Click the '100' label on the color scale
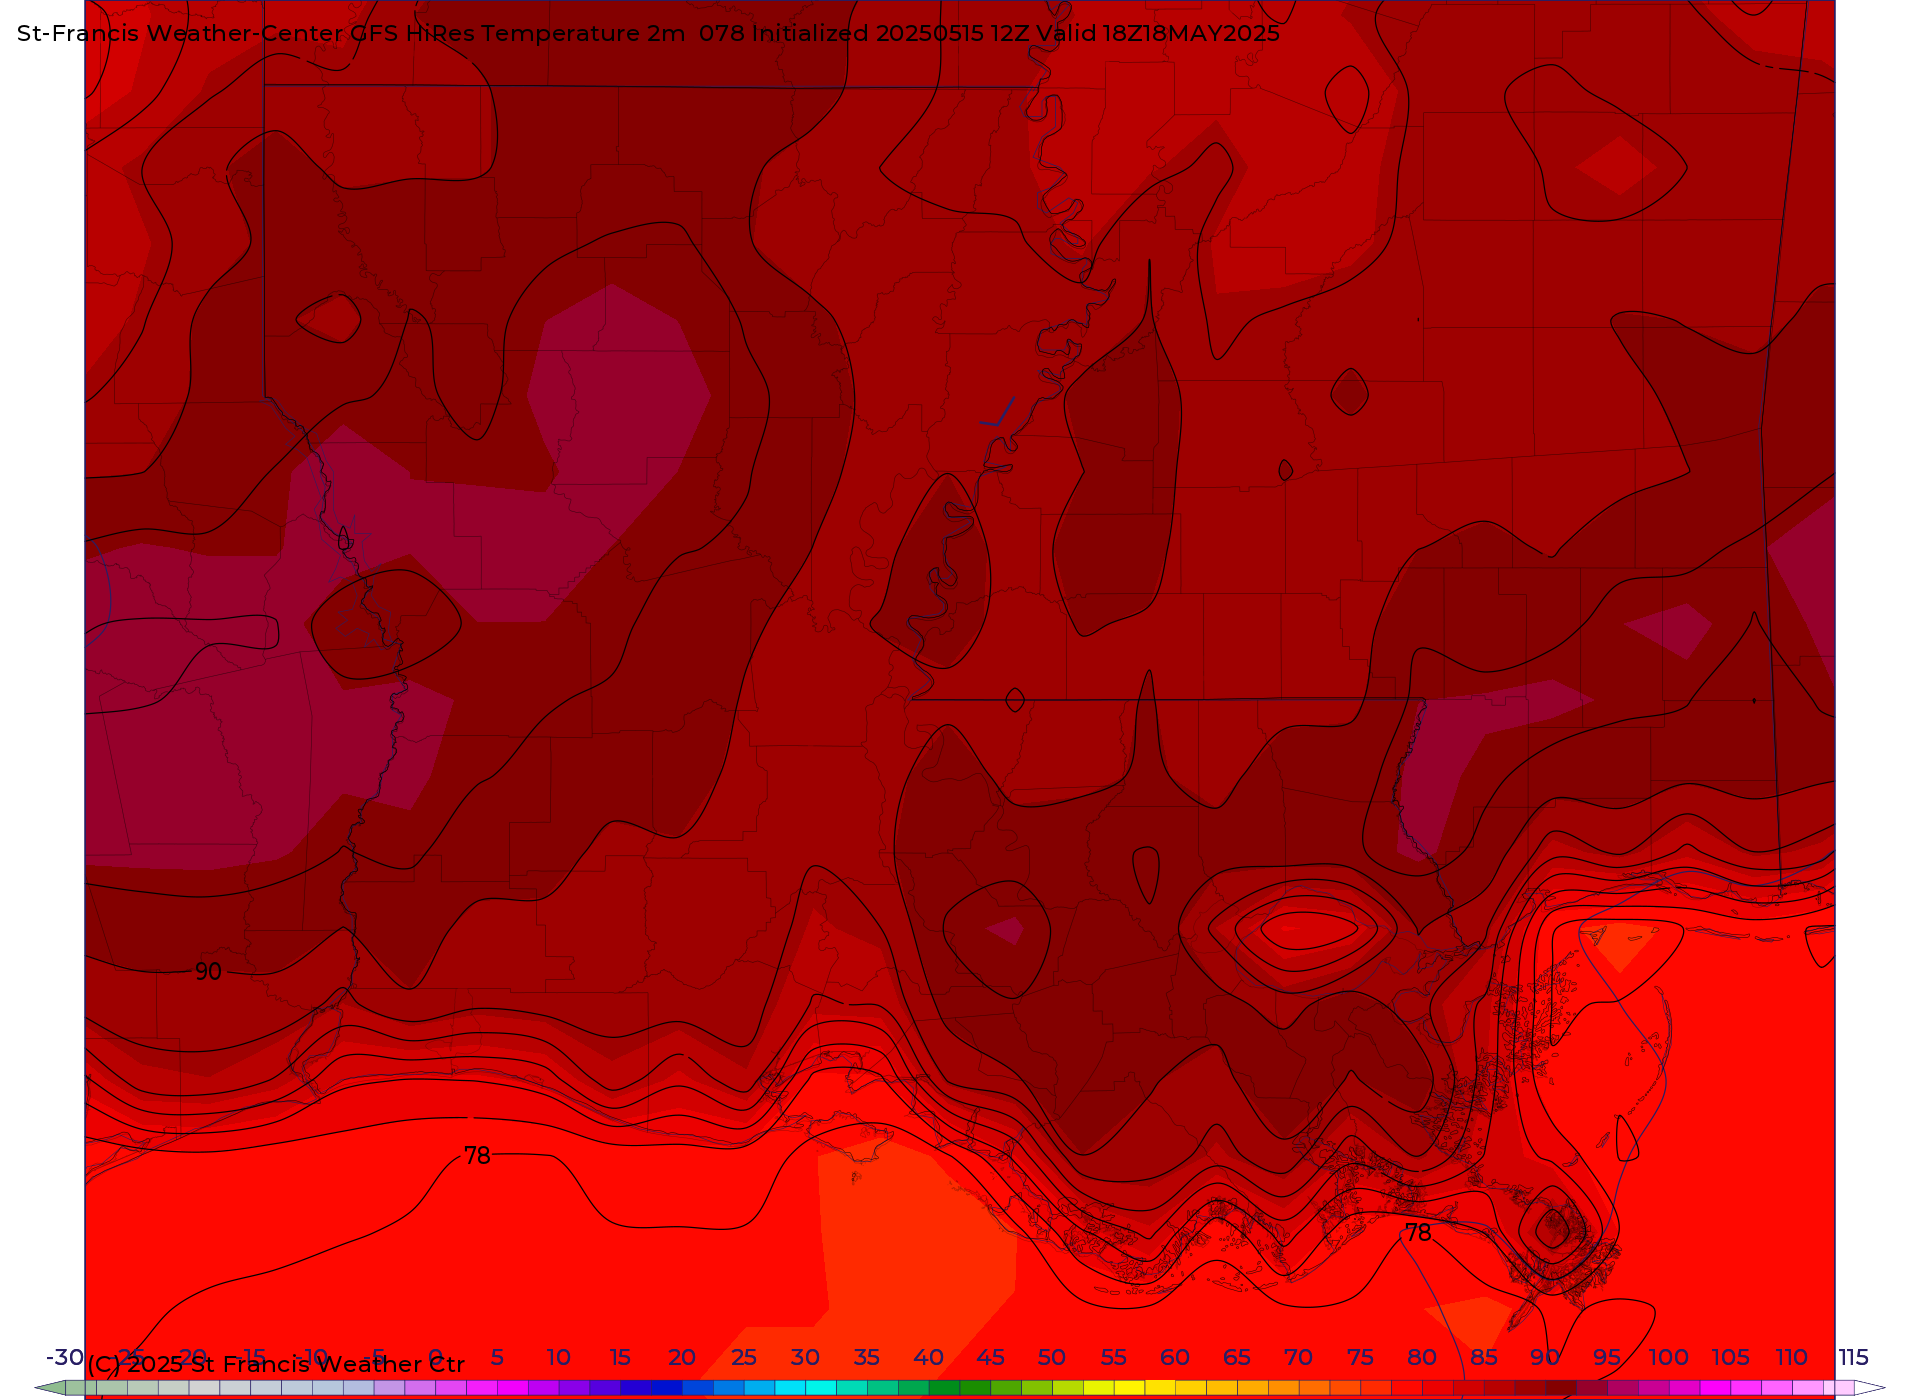Screen dimensions: 1920x1400 1668,1357
